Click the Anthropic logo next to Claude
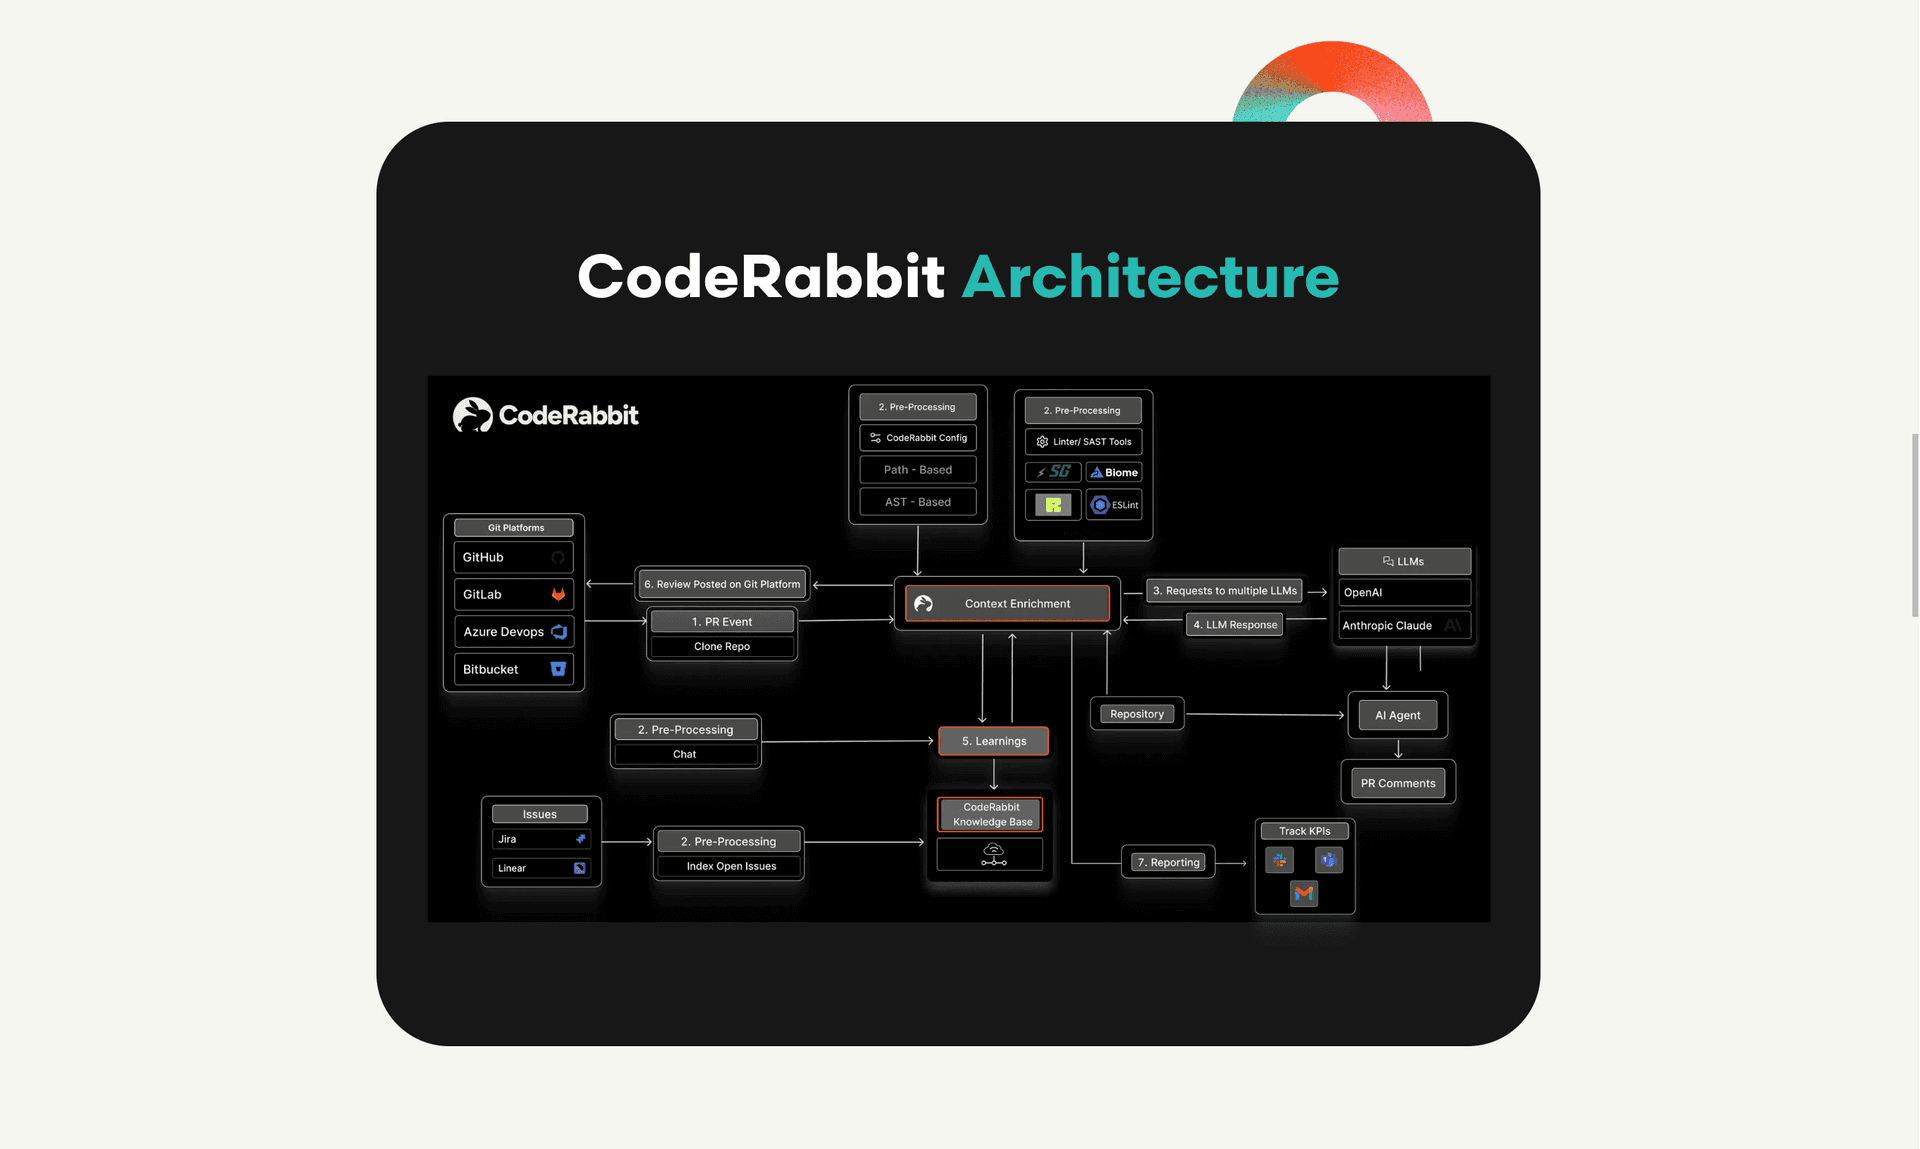The height and width of the screenshot is (1149, 1920). click(x=1453, y=626)
